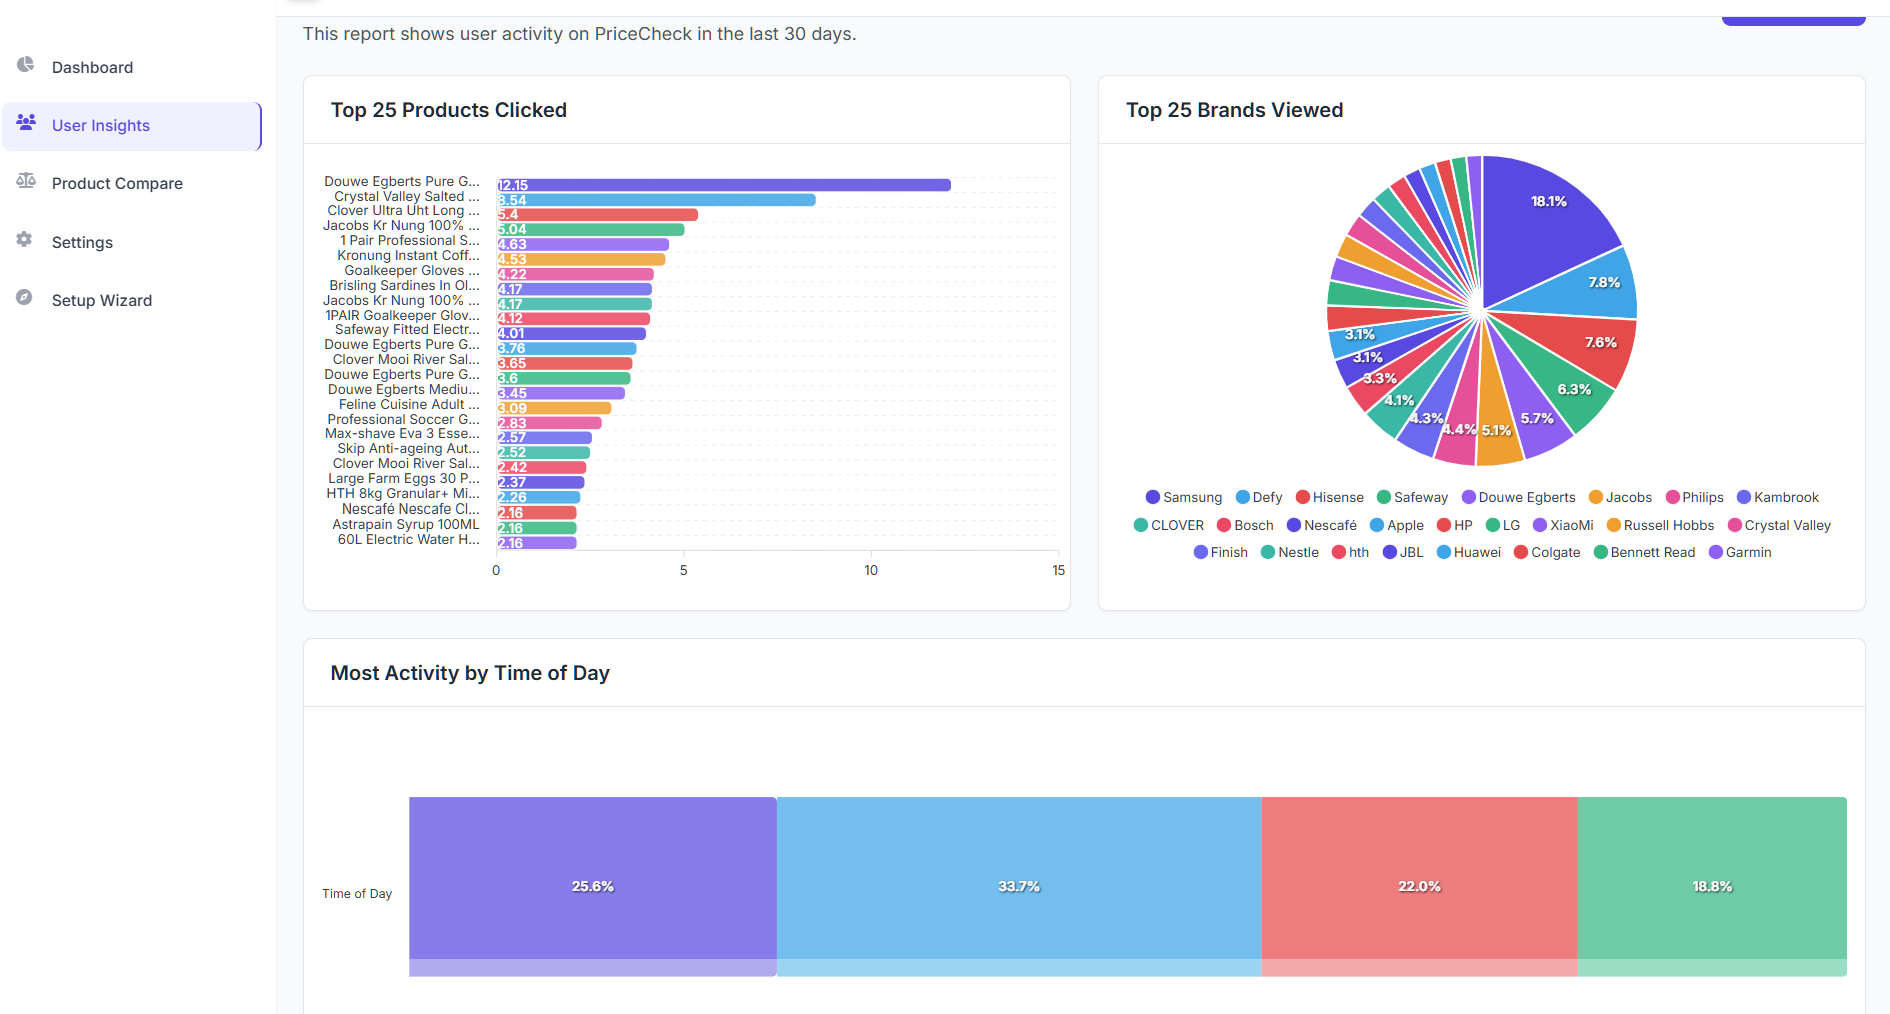
Task: Open the Dashboard menu item
Action: click(x=132, y=67)
